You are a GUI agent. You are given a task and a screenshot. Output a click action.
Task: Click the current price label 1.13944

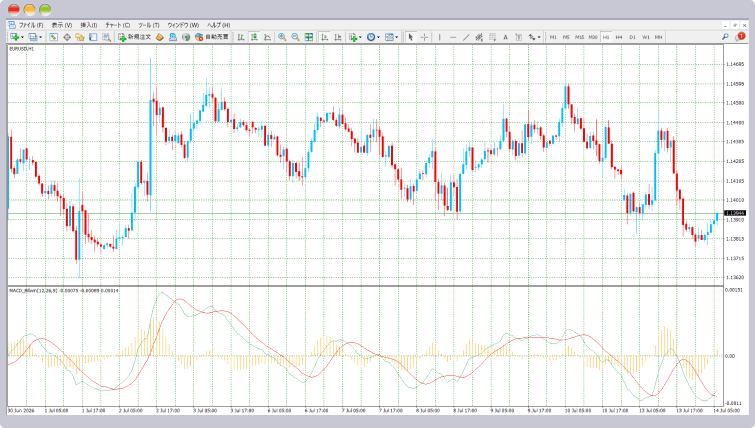[735, 213]
